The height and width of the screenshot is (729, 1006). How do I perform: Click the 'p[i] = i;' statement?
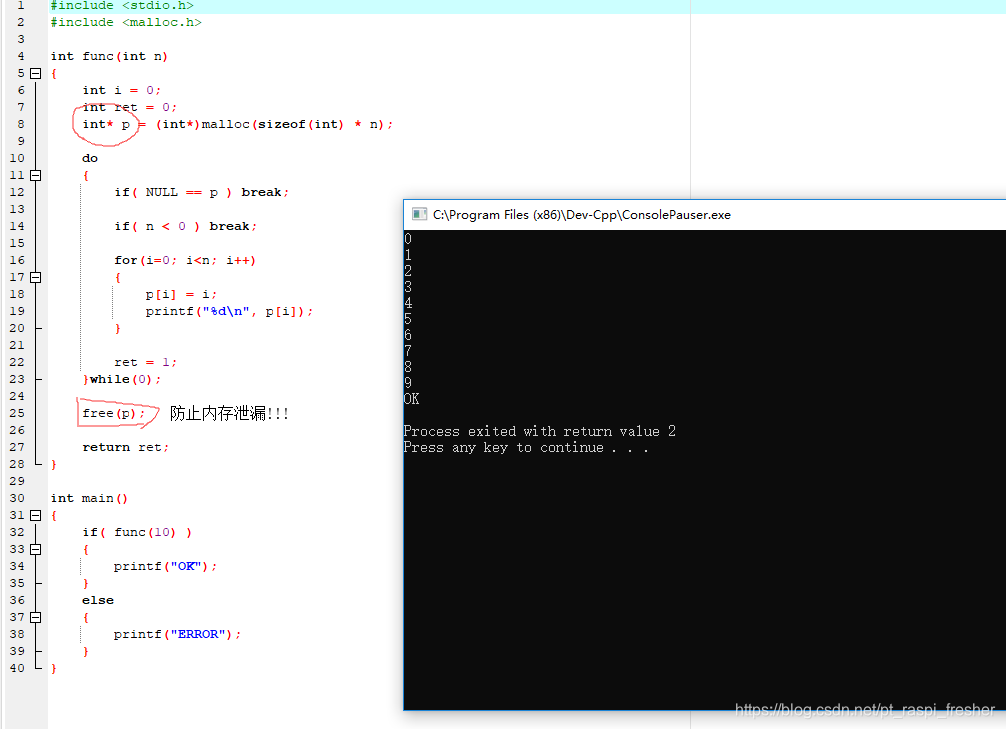[181, 295]
